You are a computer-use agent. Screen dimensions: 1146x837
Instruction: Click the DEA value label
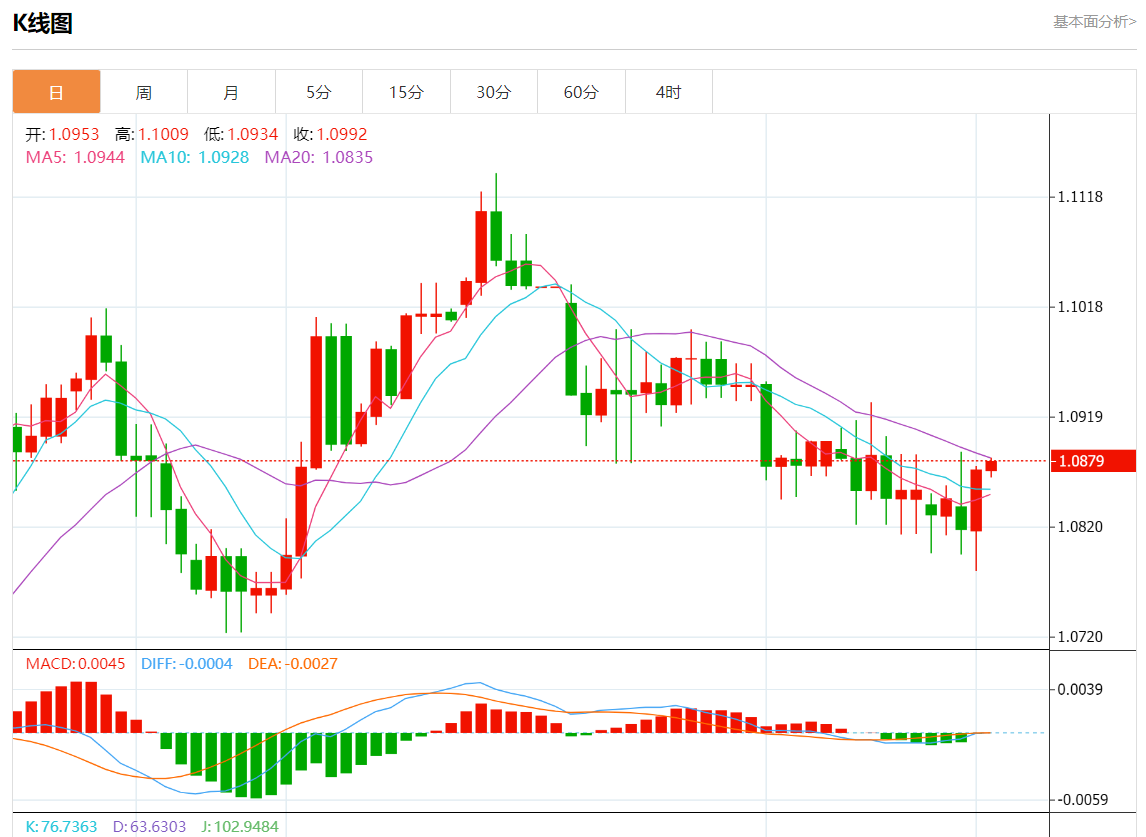[x=292, y=664]
